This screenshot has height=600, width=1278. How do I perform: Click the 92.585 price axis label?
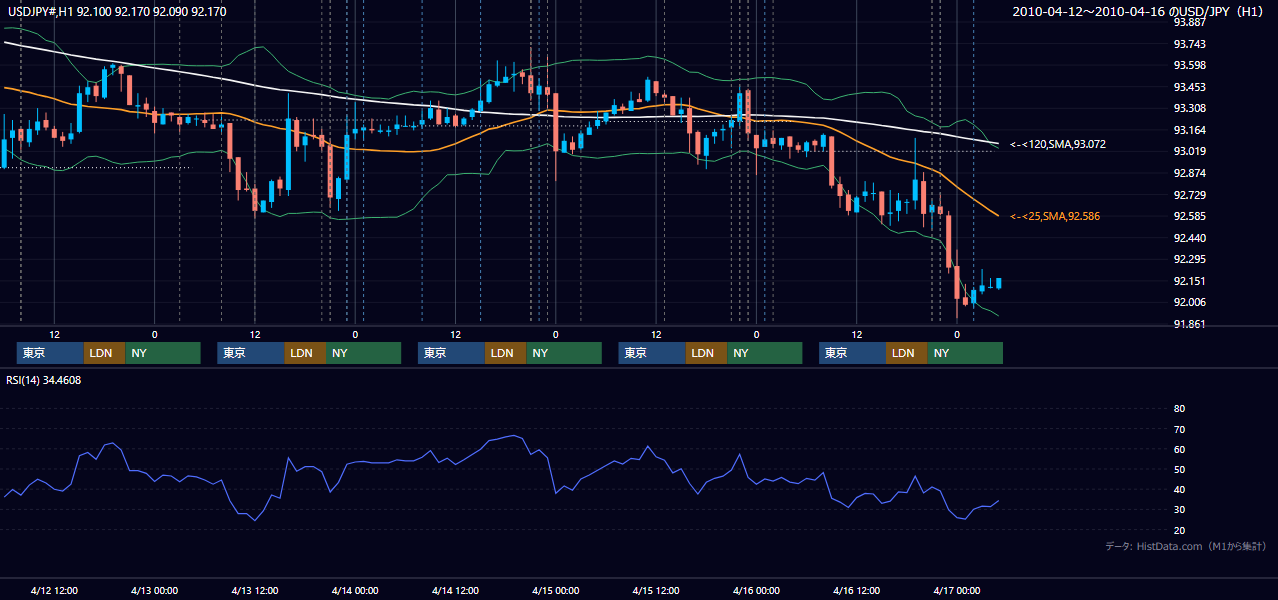(x=1189, y=217)
